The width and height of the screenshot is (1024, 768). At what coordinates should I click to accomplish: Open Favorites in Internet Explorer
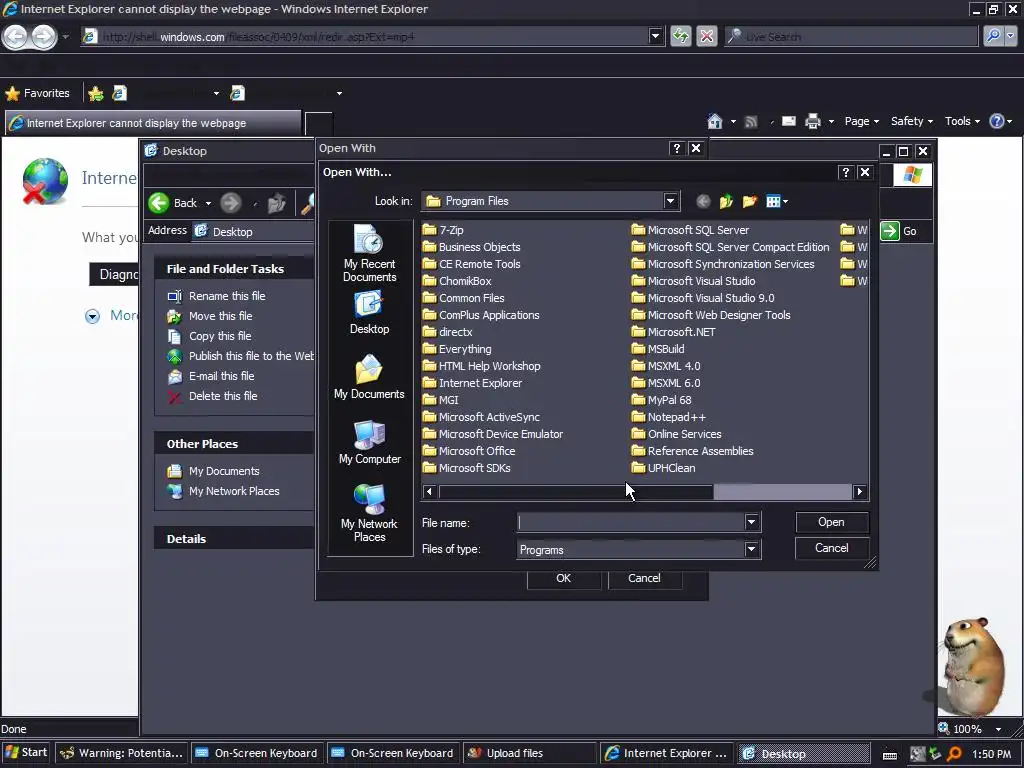37,93
